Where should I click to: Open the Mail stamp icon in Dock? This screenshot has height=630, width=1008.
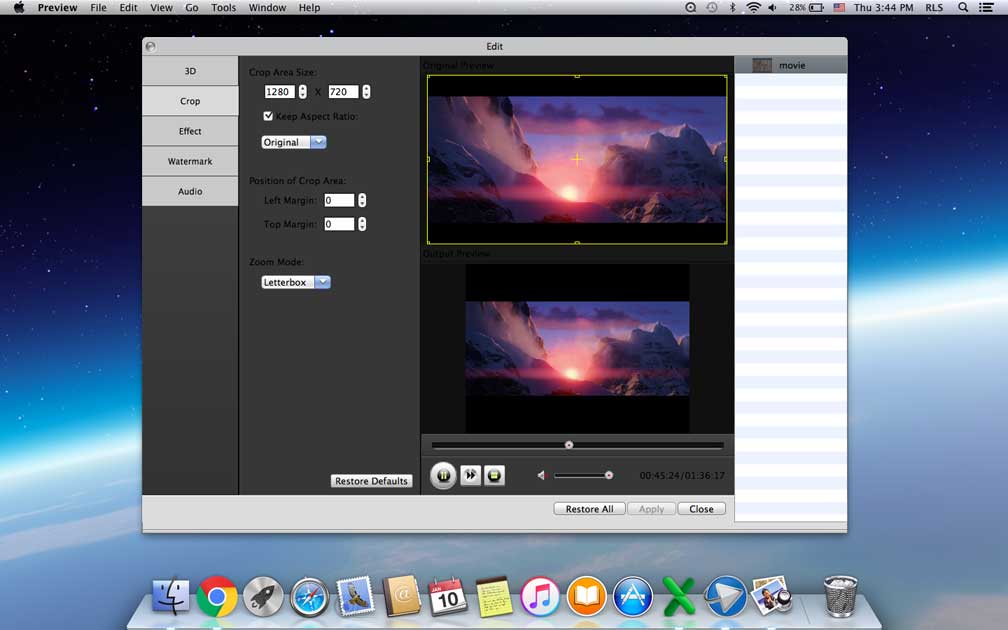coord(356,596)
